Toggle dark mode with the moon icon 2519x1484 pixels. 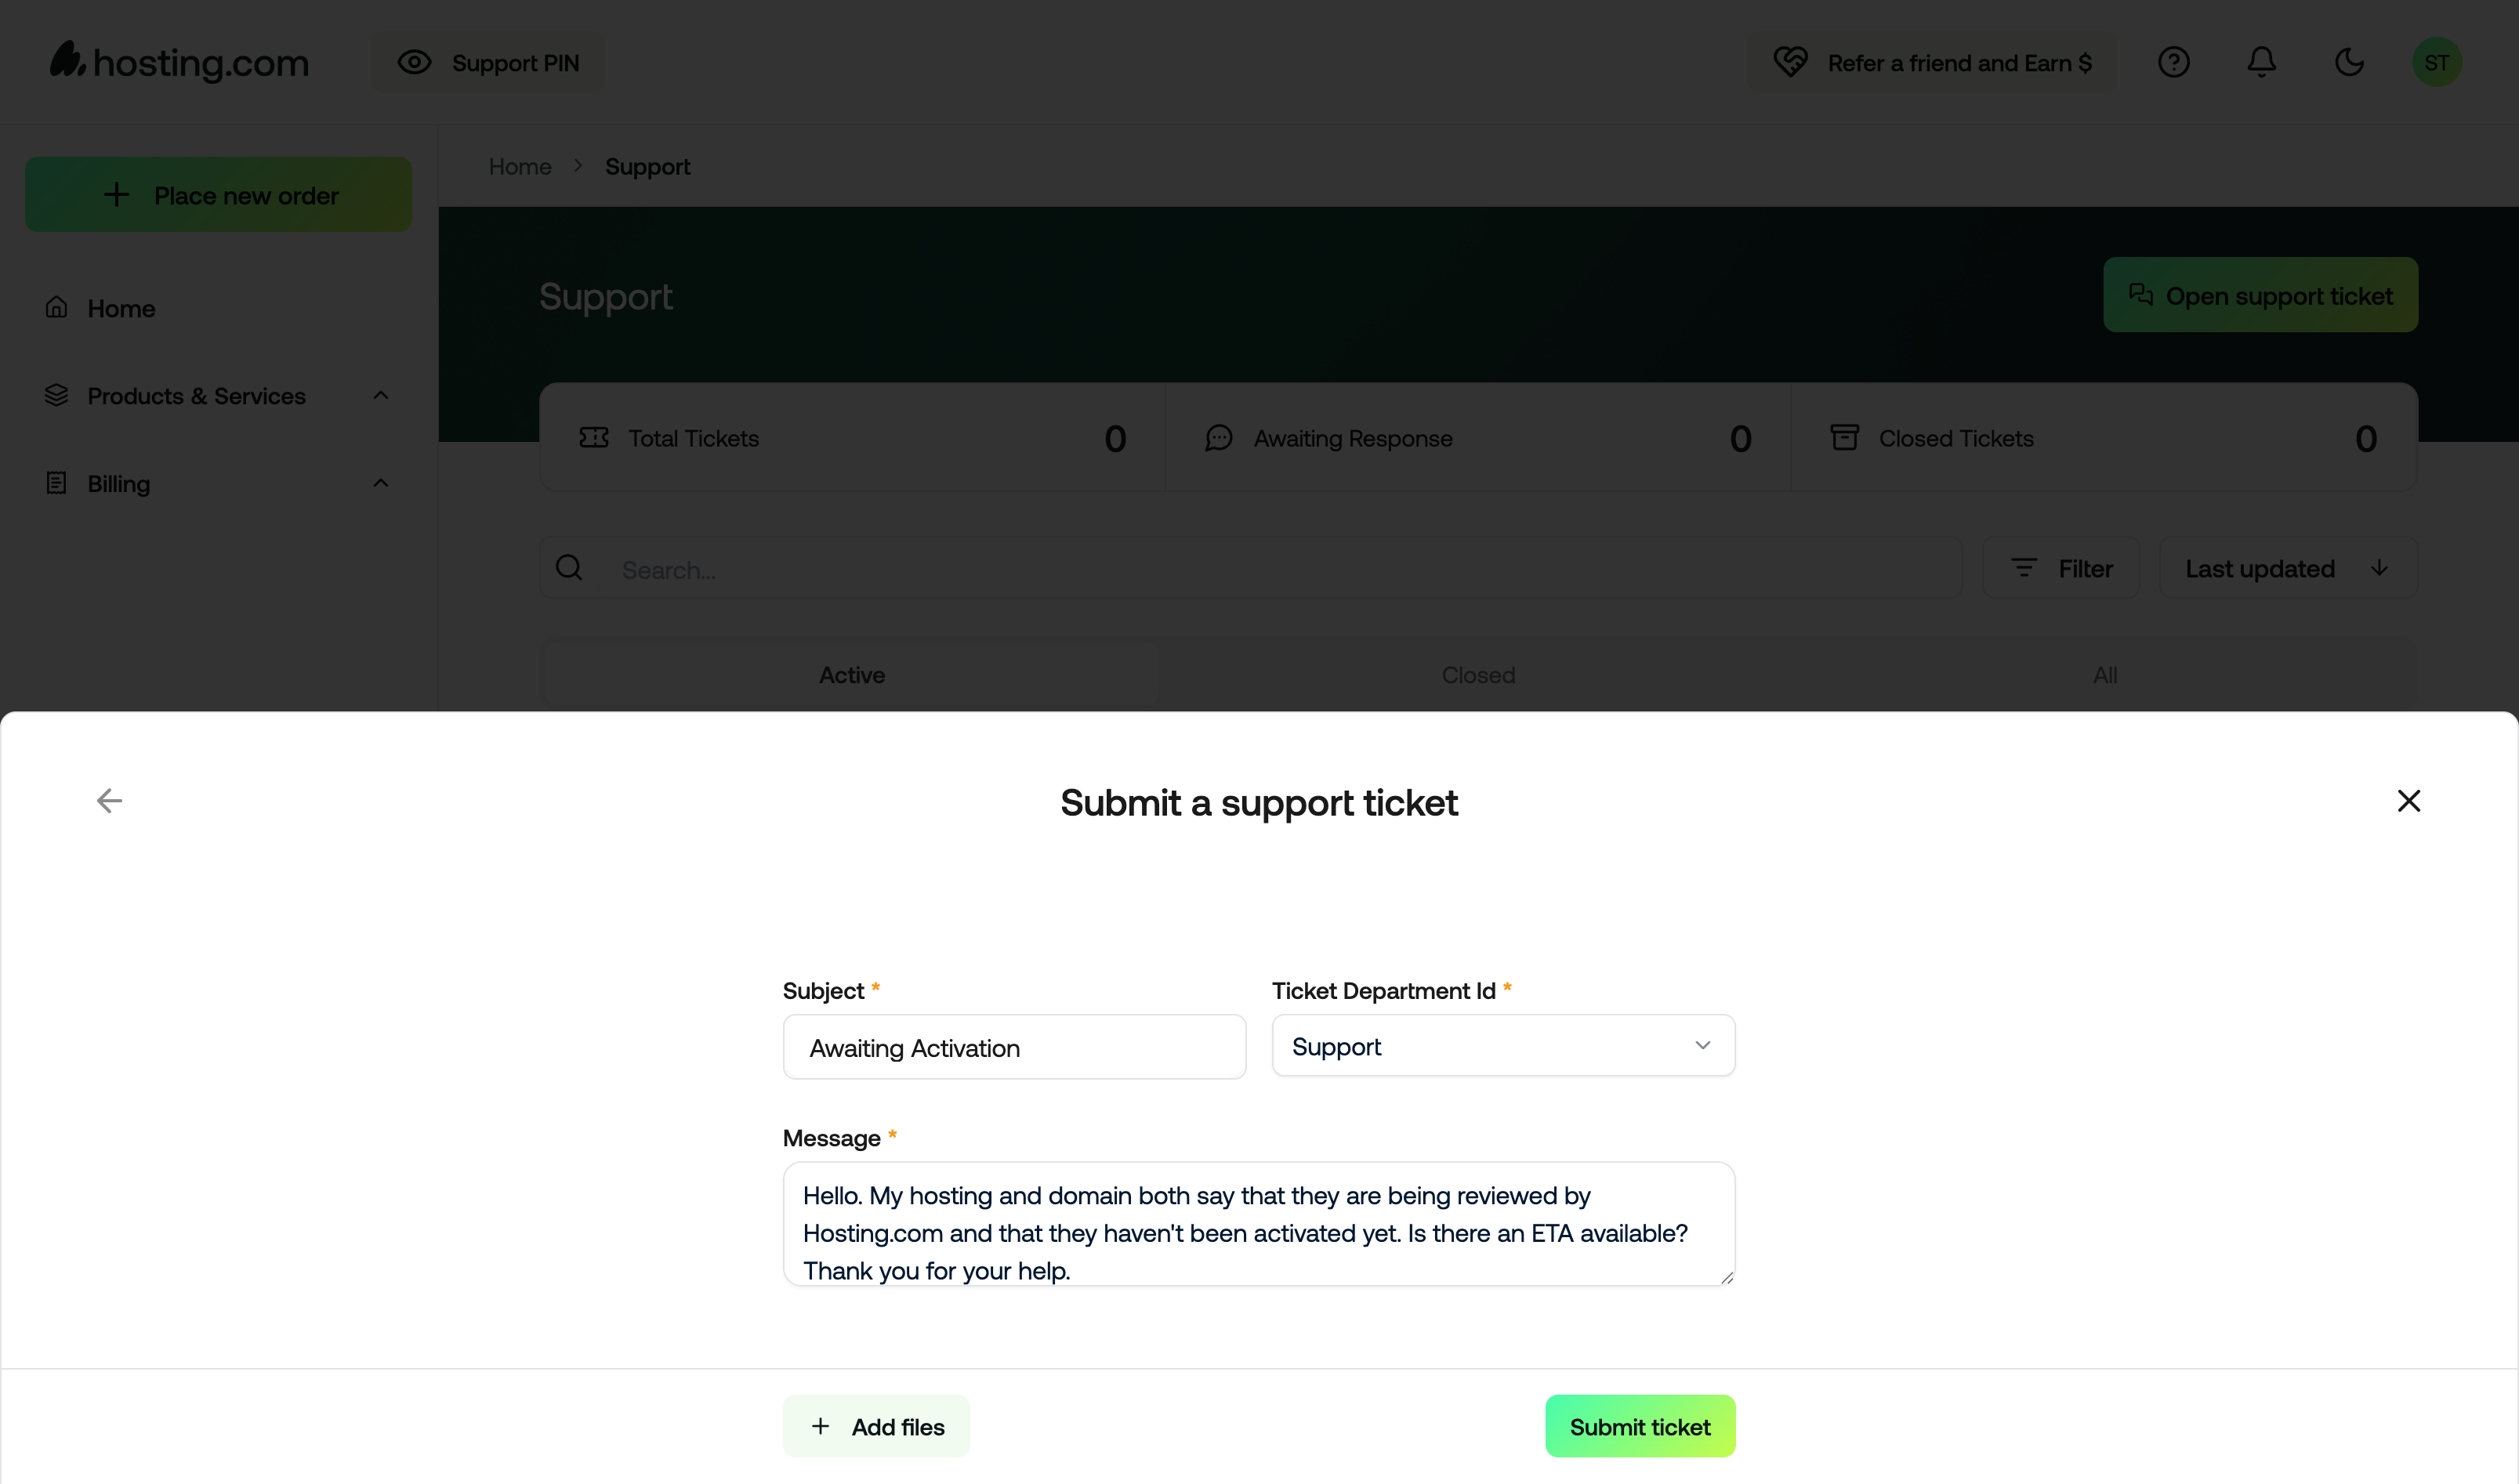tap(2348, 62)
